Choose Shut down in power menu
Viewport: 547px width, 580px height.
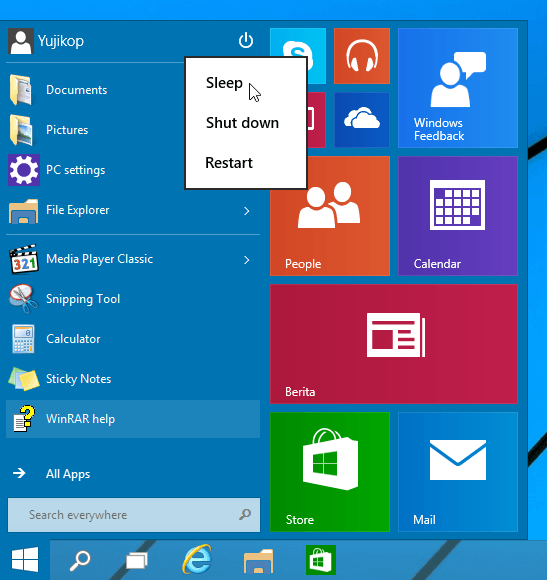point(242,123)
